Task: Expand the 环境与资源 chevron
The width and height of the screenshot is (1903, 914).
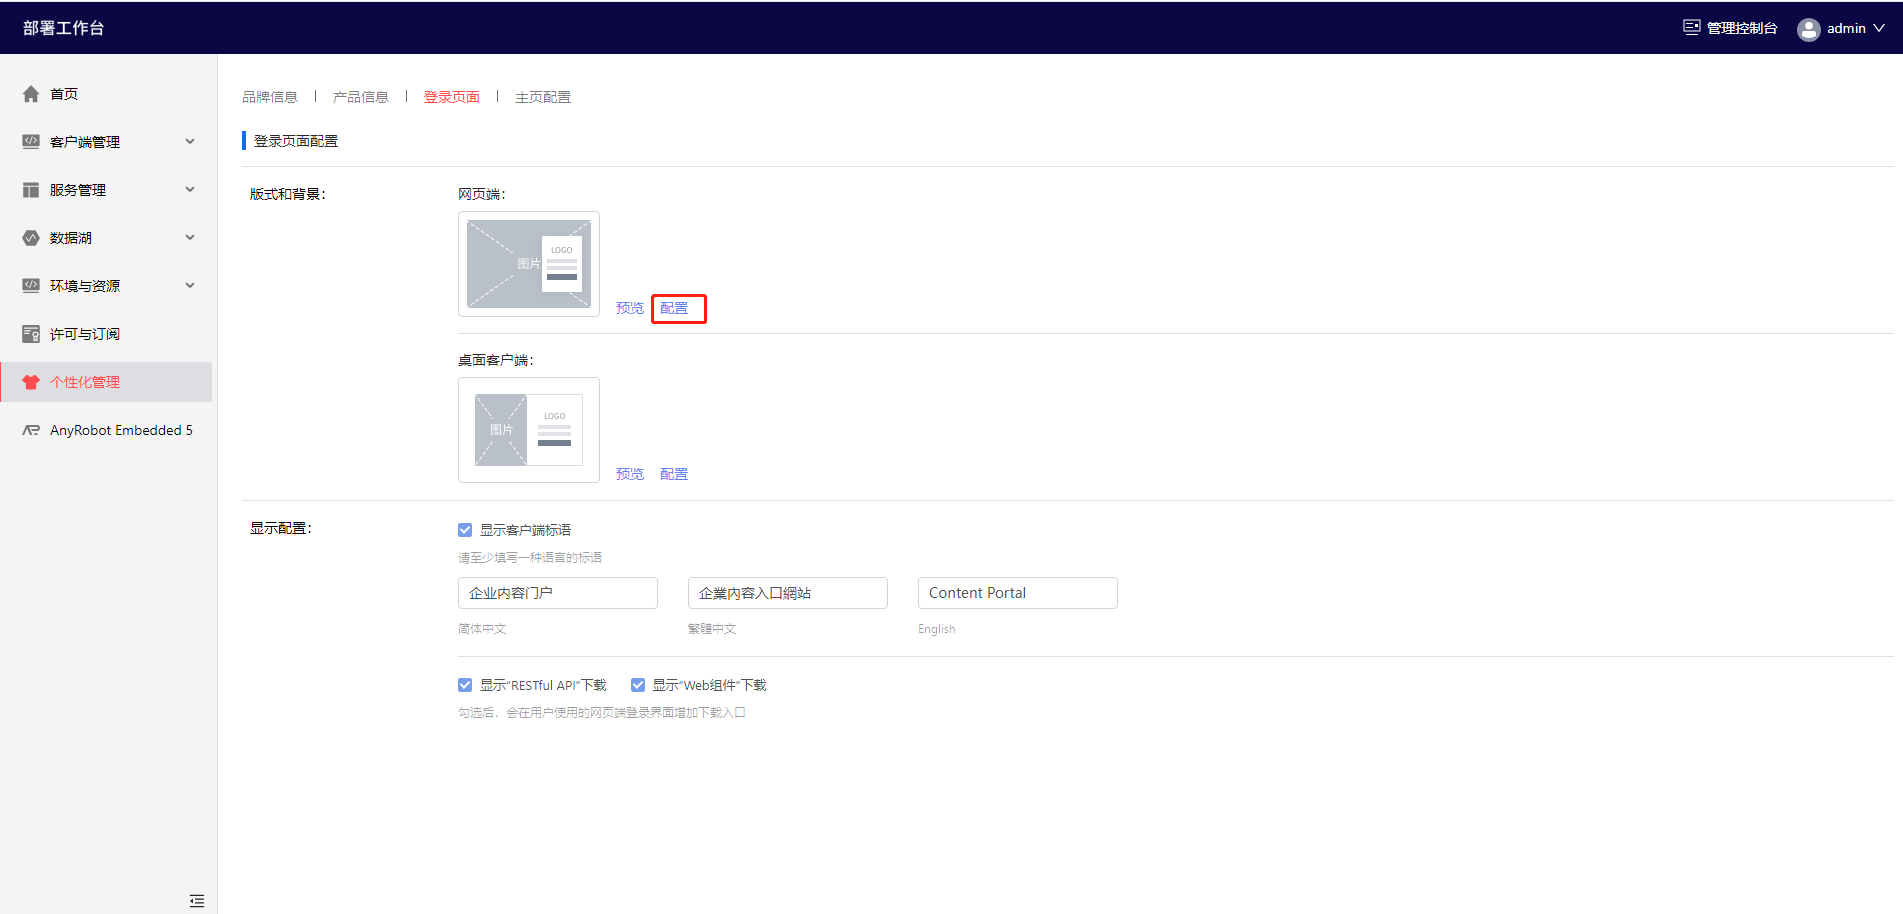Action: tap(190, 286)
